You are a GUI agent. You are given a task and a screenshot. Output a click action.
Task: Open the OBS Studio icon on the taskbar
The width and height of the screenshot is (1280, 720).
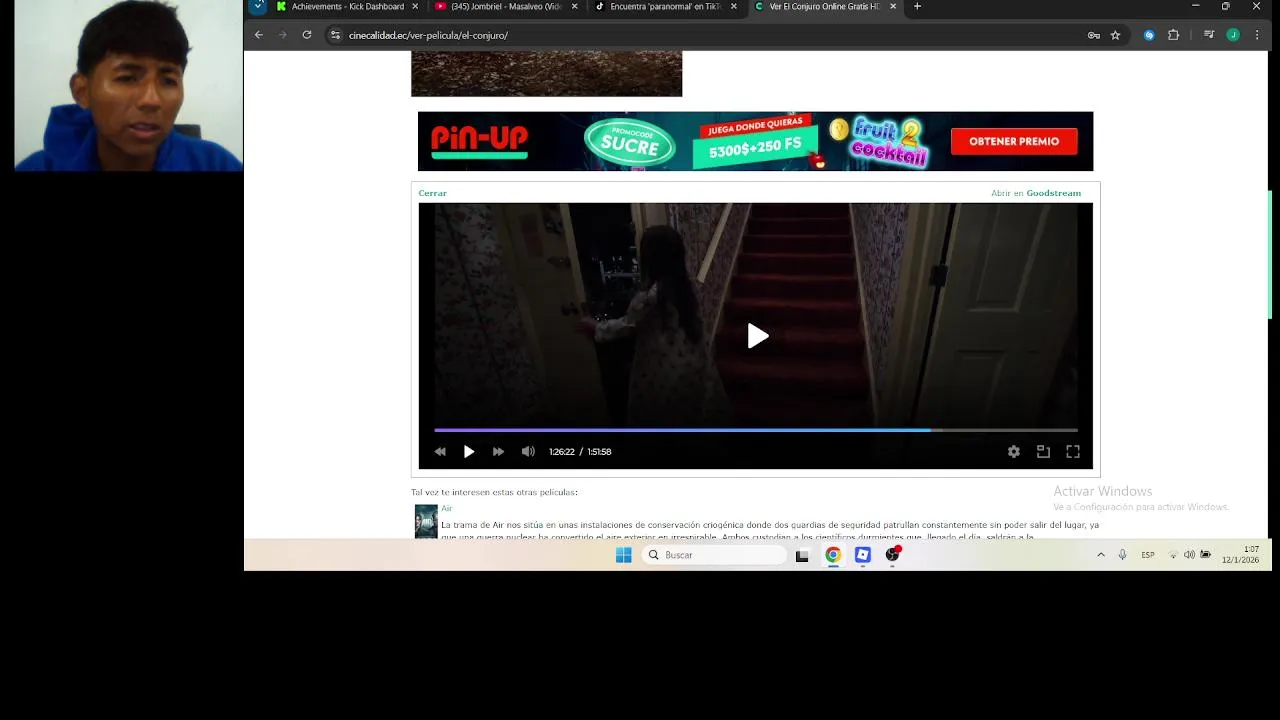click(893, 555)
